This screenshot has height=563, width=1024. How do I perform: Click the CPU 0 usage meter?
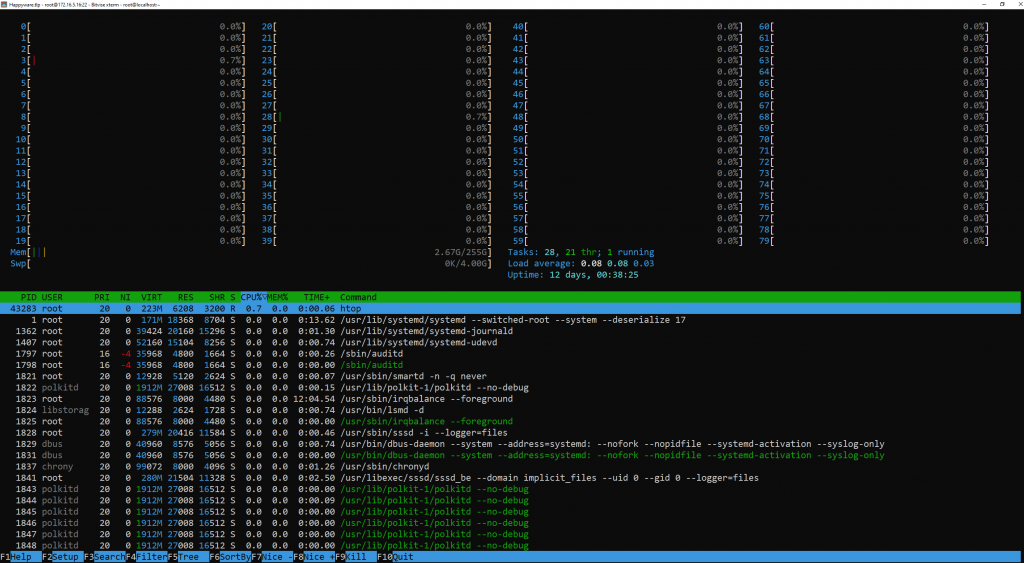pyautogui.click(x=133, y=27)
